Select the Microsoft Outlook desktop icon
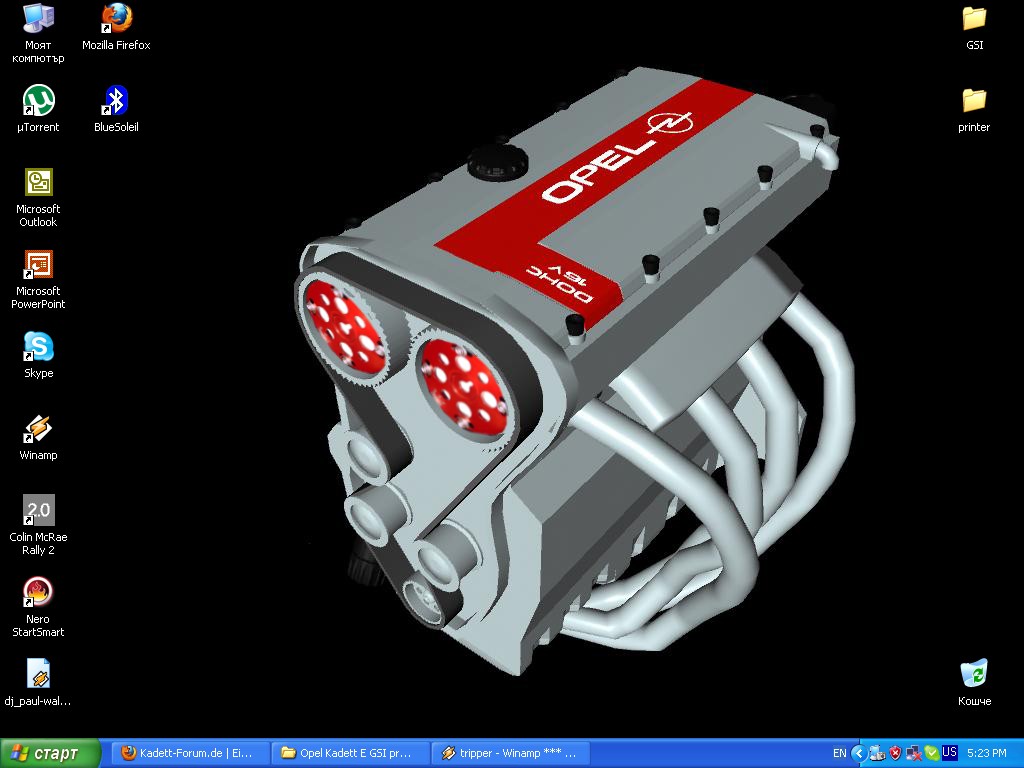The image size is (1024, 768). point(38,197)
